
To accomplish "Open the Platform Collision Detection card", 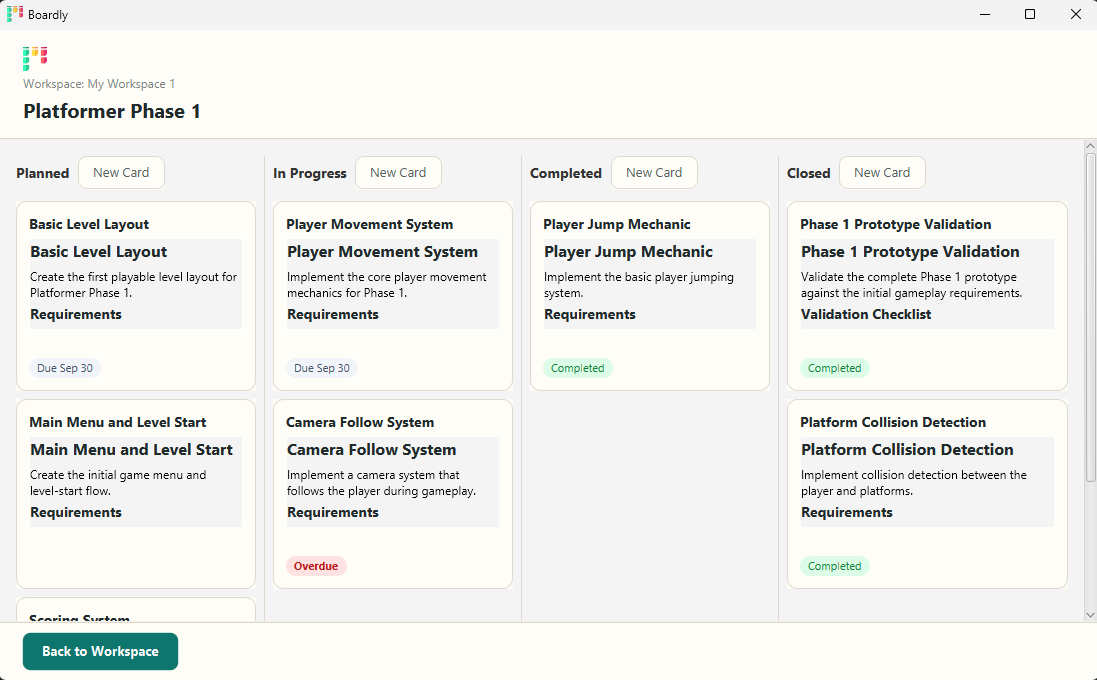I will pyautogui.click(x=927, y=494).
